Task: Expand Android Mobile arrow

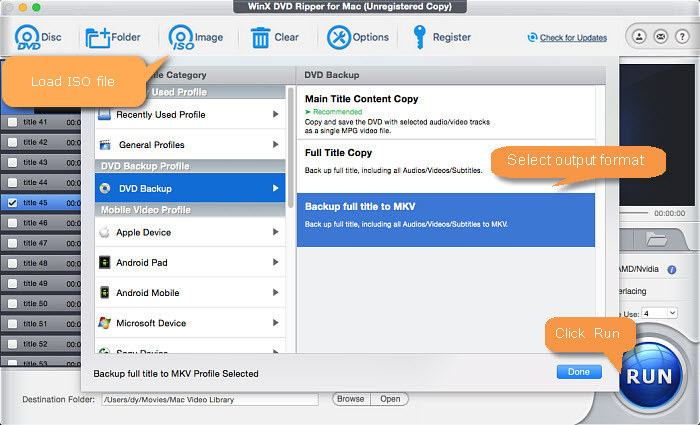Action: 275,293
